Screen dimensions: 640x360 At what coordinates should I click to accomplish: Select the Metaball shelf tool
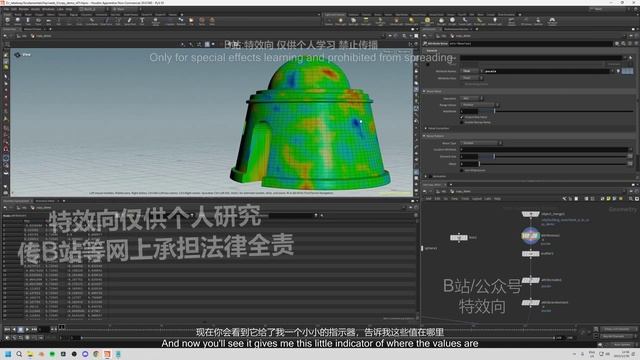(181, 21)
